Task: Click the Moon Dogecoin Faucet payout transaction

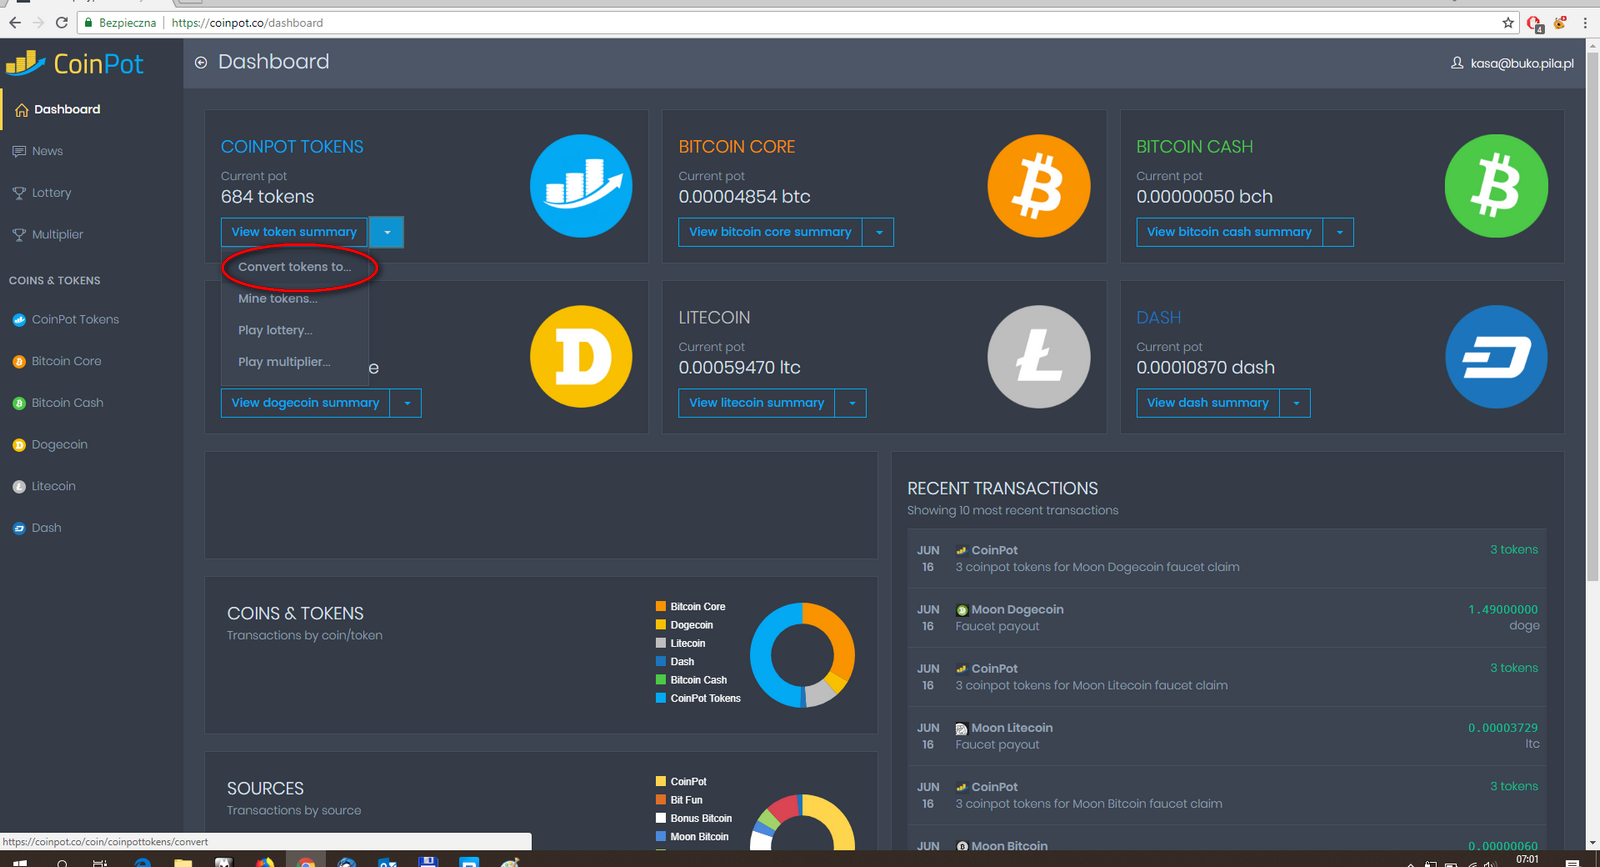Action: 1227,618
